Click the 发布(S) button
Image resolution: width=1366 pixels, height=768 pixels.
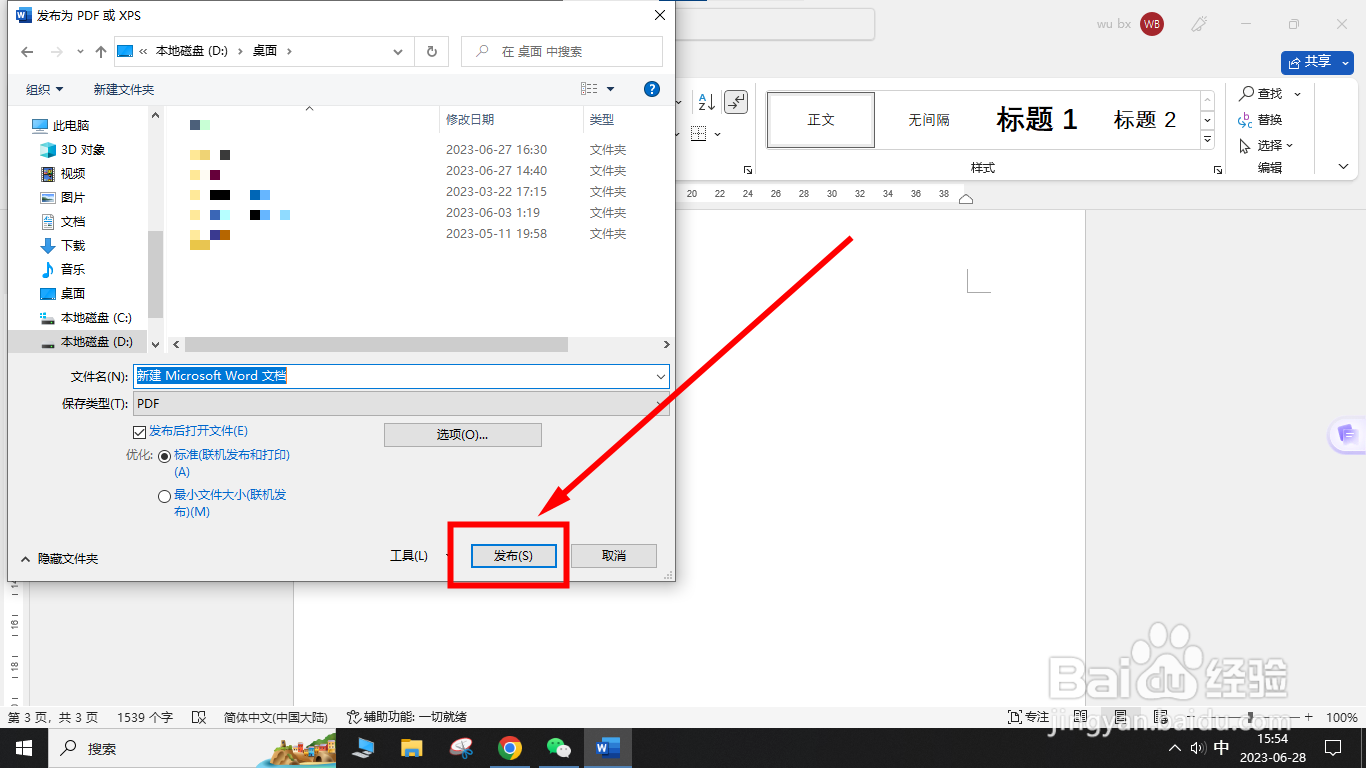pos(513,556)
